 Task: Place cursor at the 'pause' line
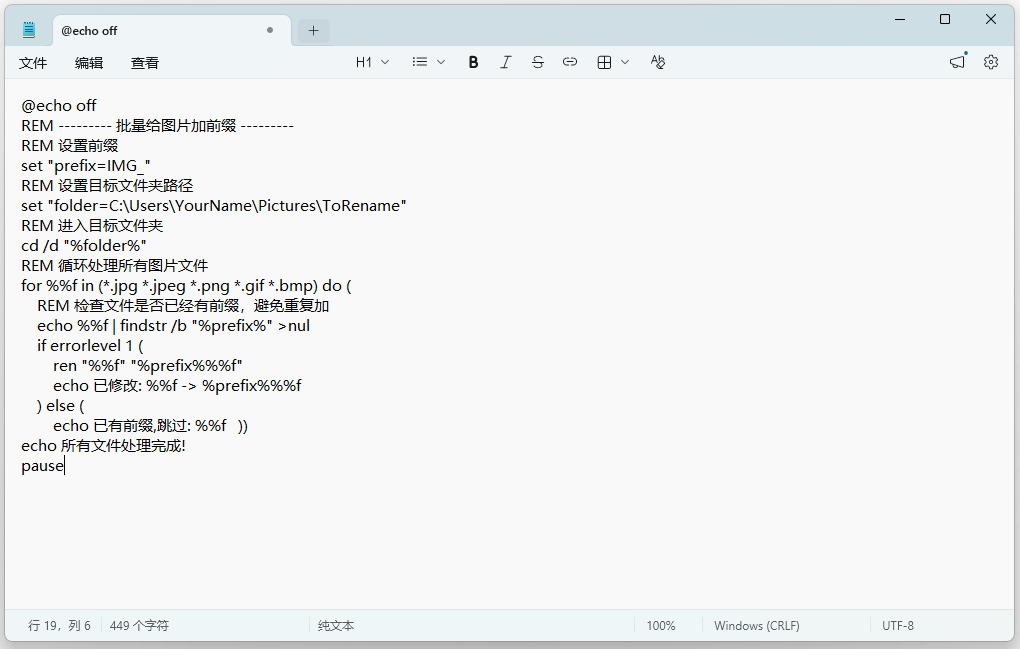point(42,466)
